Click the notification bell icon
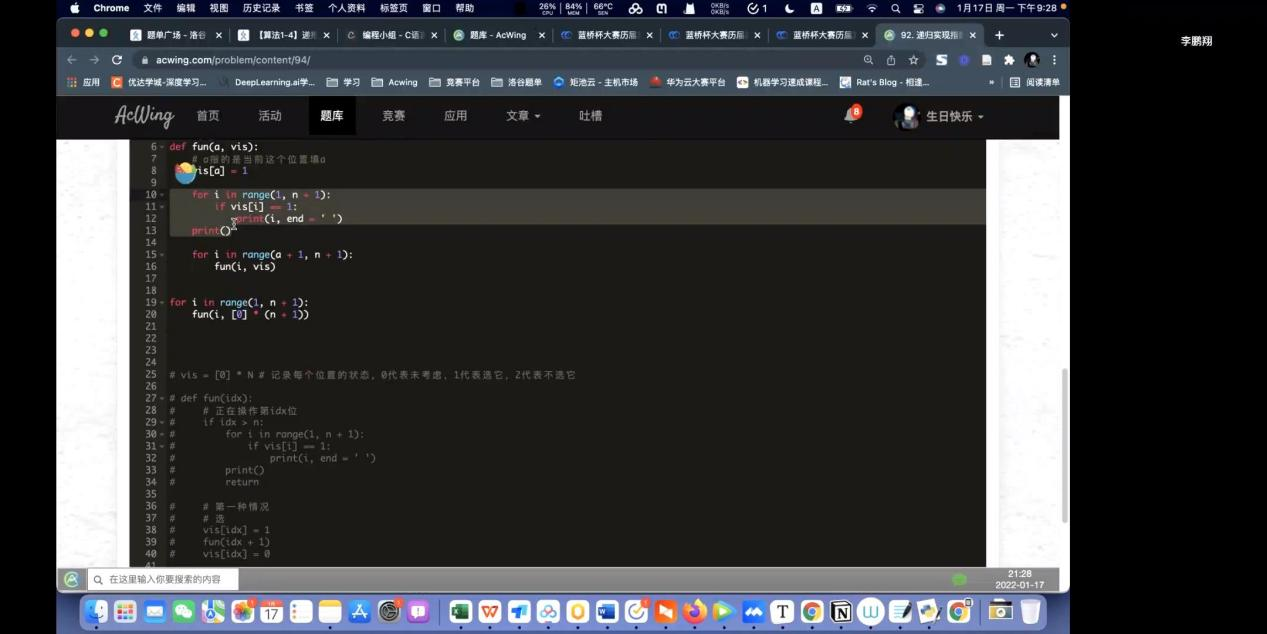 (850, 115)
